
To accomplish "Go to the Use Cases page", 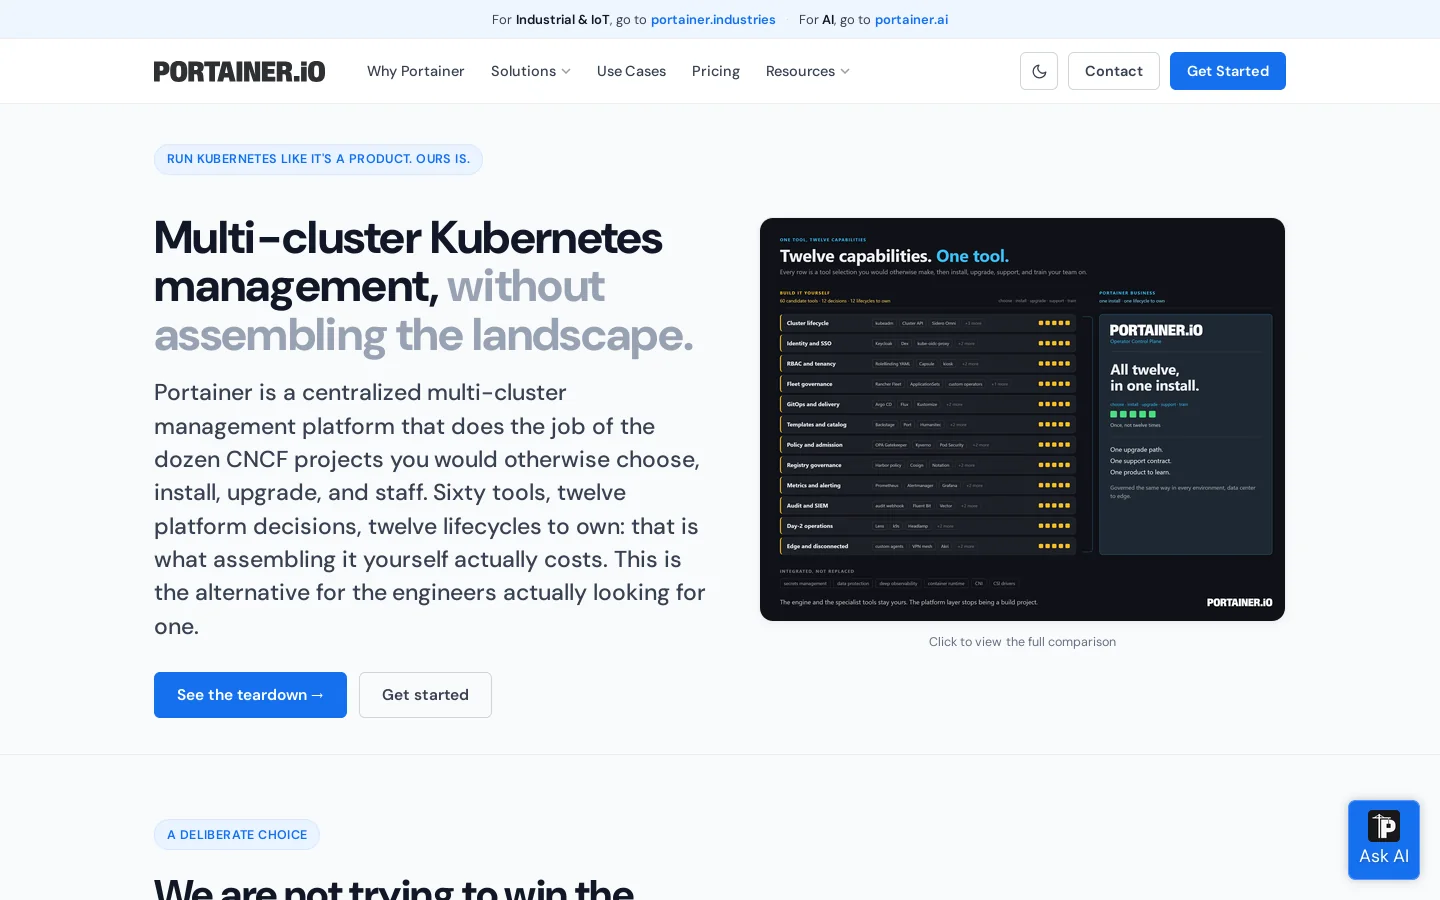I will coord(631,71).
